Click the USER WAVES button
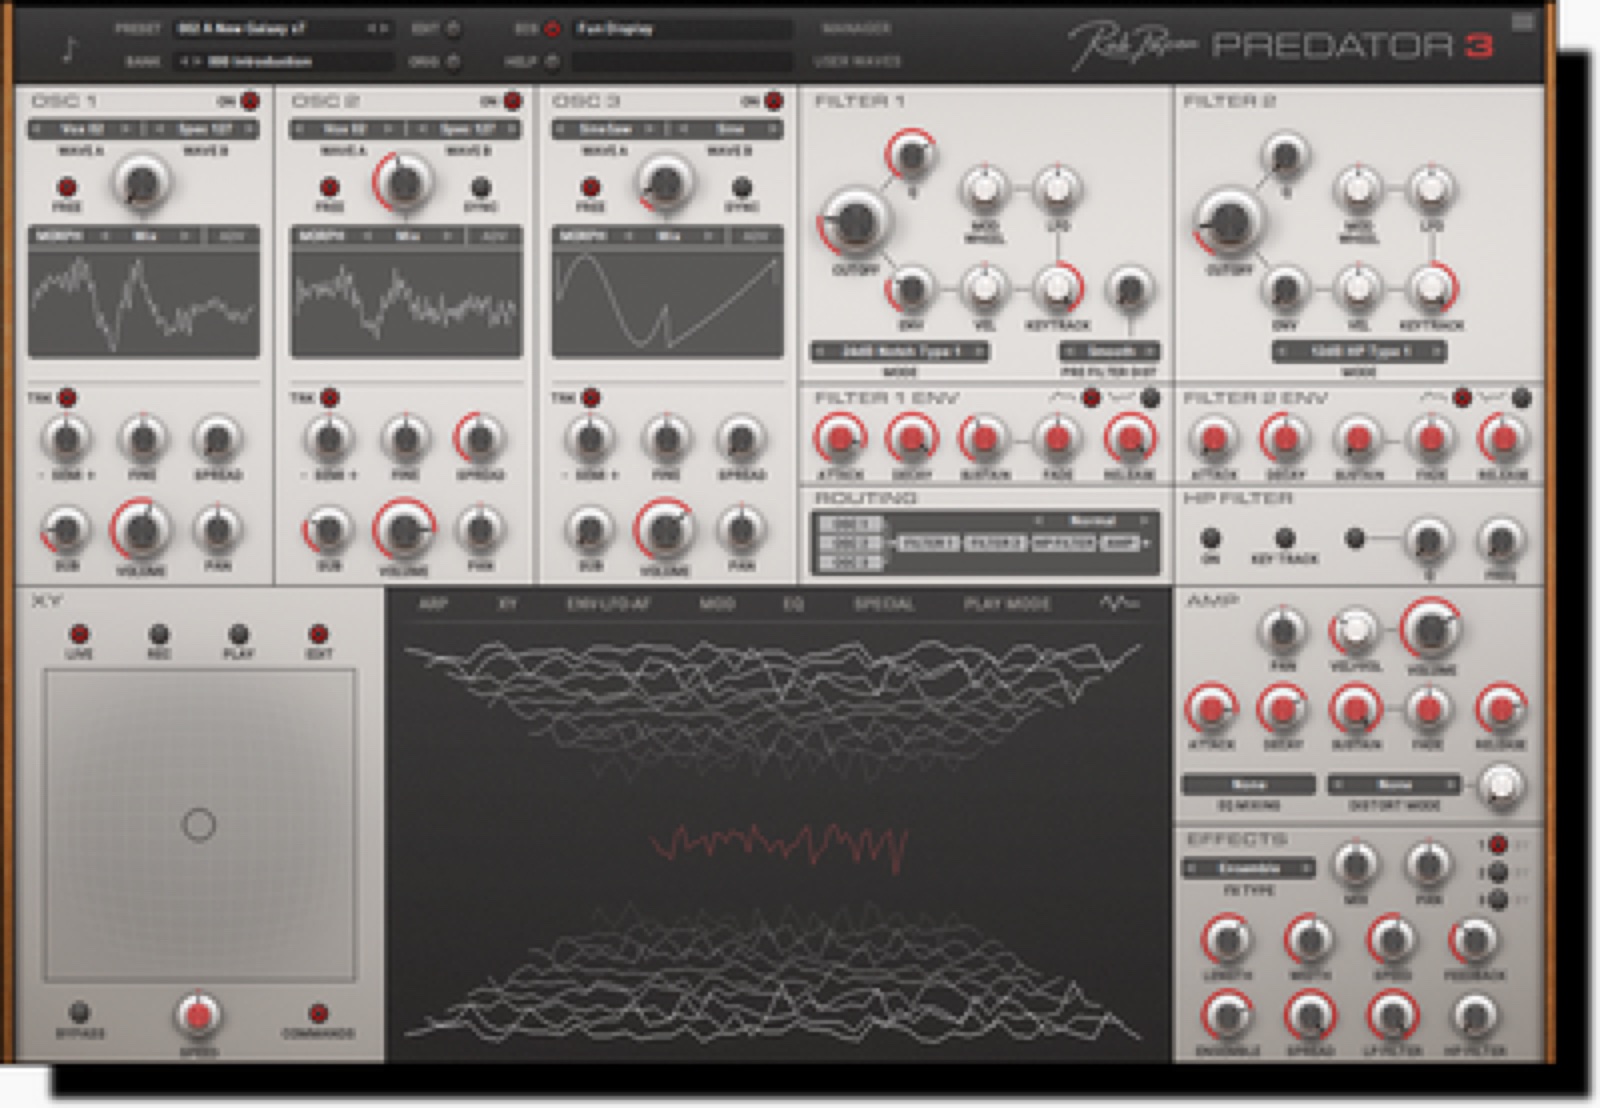Screen dimensions: 1600x1108 tap(856, 61)
